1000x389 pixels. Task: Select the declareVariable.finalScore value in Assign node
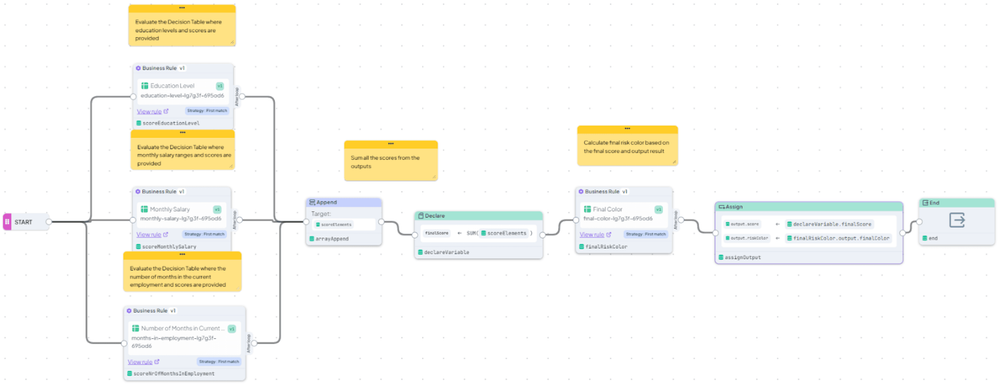[x=829, y=224]
